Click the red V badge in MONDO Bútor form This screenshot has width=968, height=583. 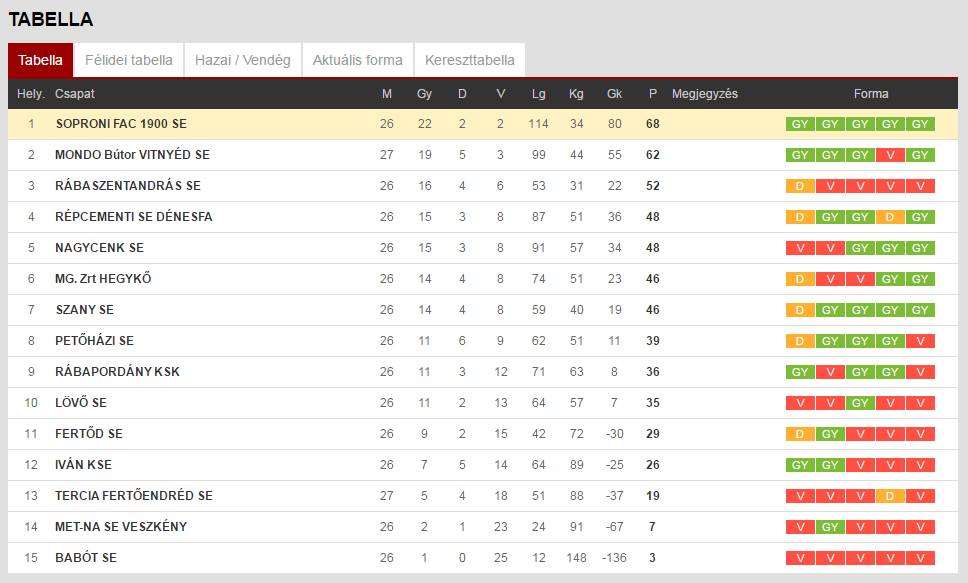tap(890, 155)
